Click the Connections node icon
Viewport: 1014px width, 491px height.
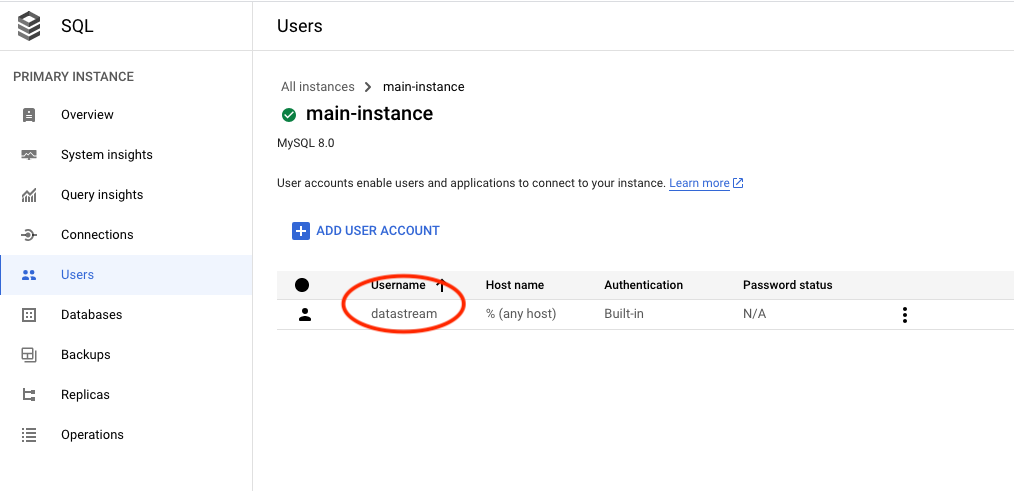[x=29, y=235]
